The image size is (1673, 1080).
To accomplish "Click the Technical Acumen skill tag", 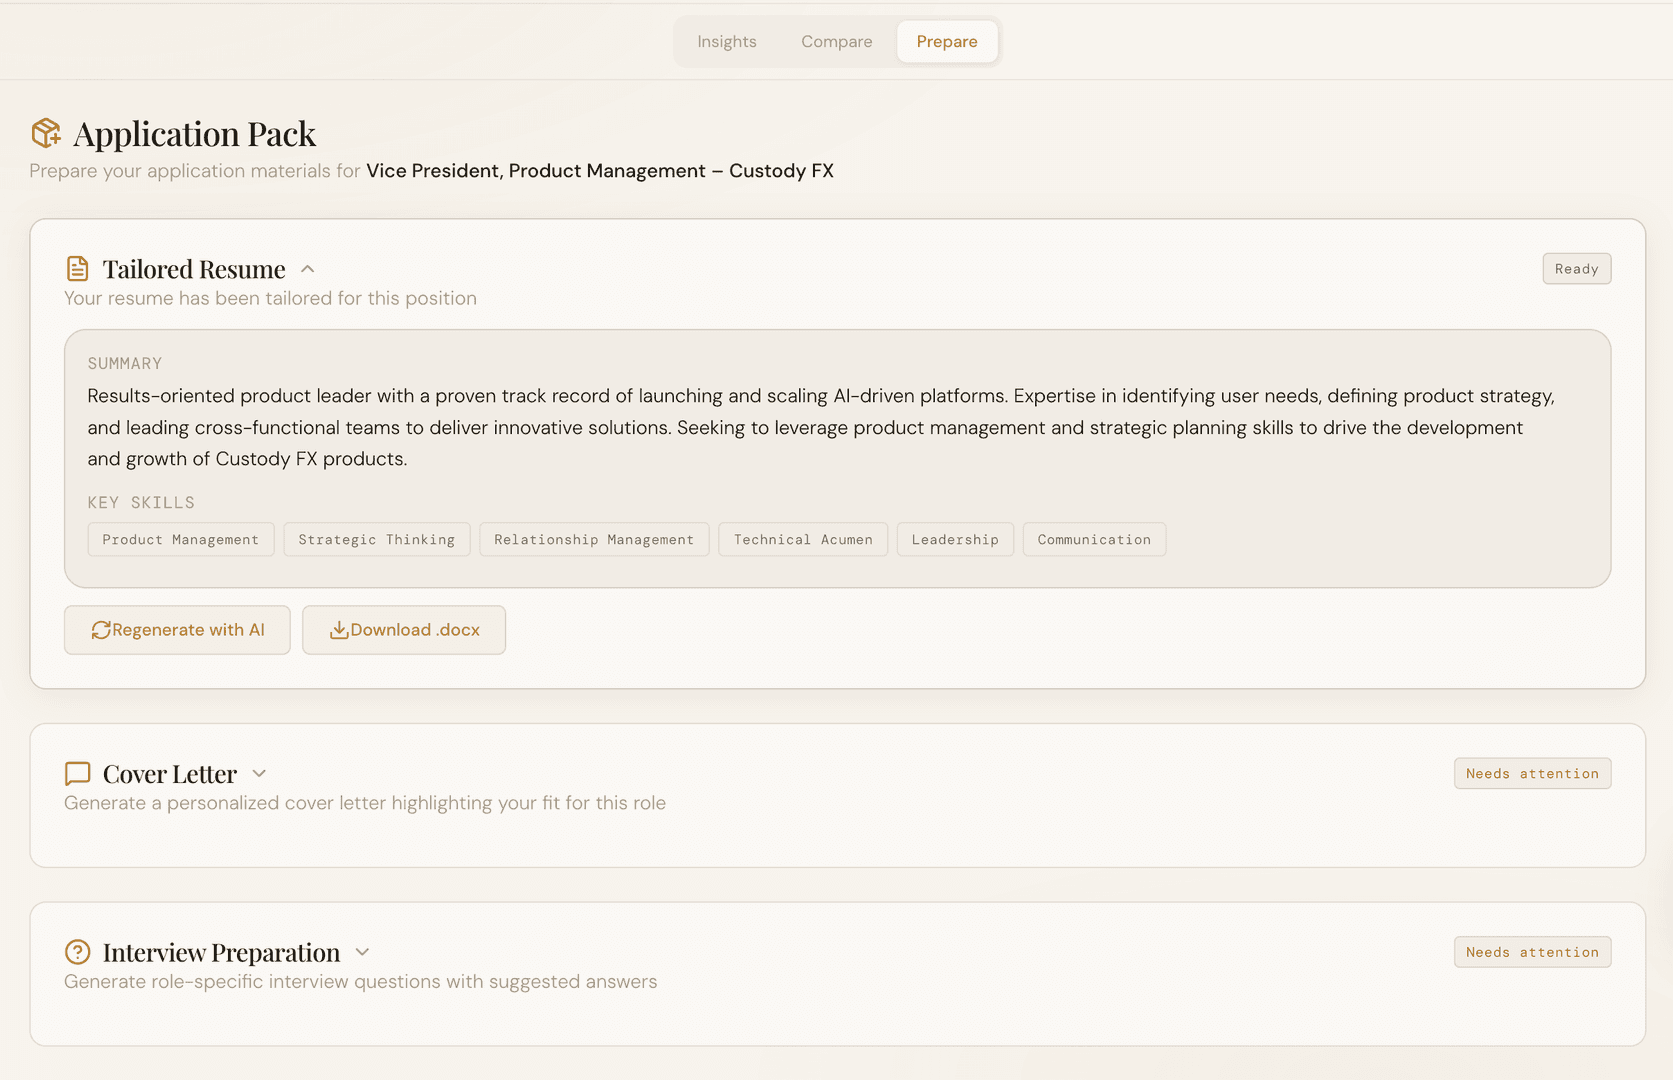I will click(803, 540).
